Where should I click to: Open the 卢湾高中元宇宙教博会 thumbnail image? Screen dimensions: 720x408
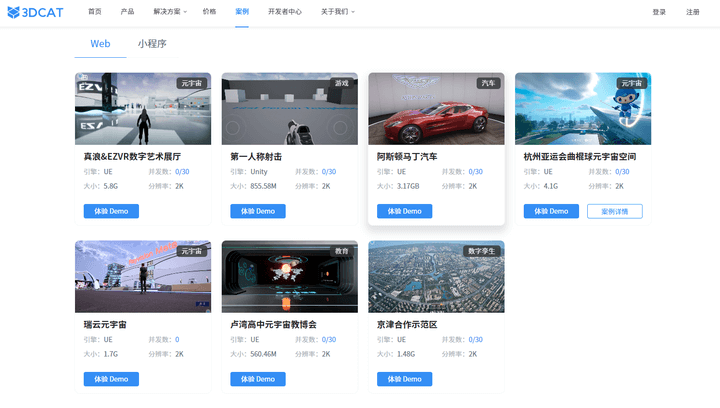pos(290,277)
